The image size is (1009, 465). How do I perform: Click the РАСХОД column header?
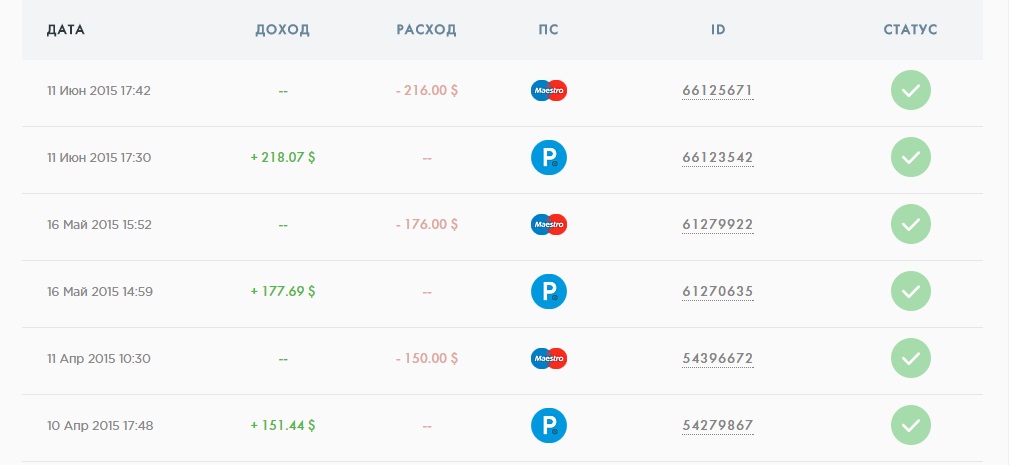[x=426, y=30]
